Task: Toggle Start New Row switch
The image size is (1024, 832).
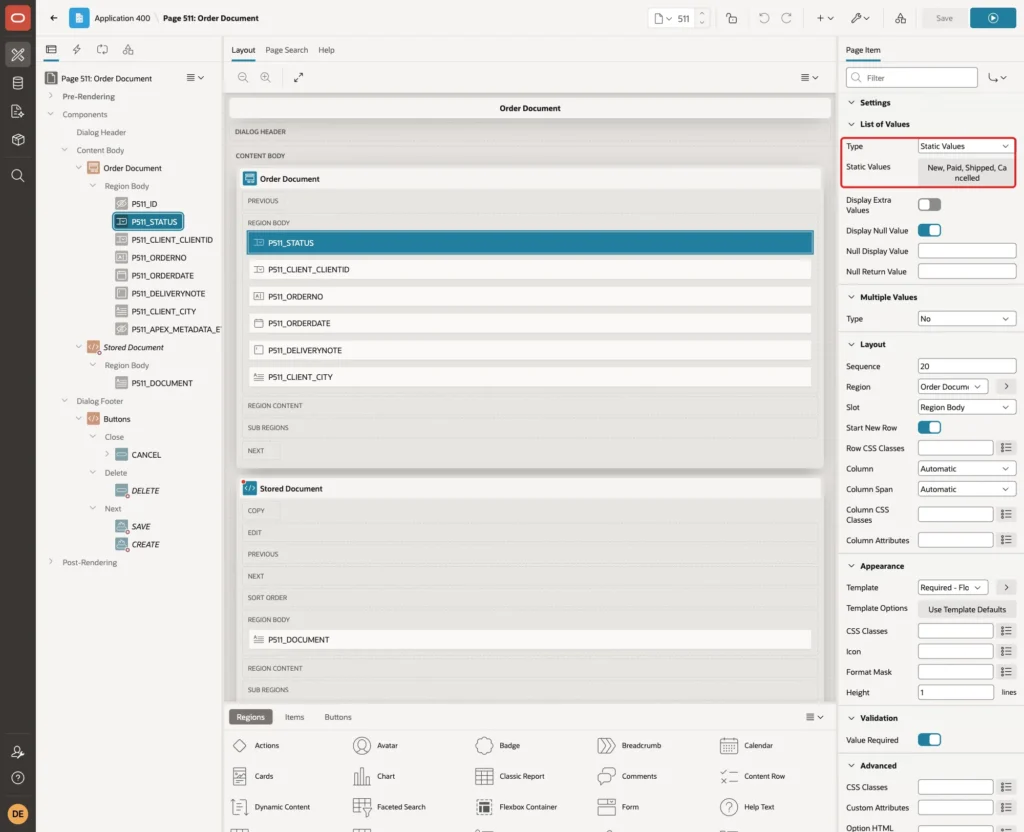Action: 929,428
